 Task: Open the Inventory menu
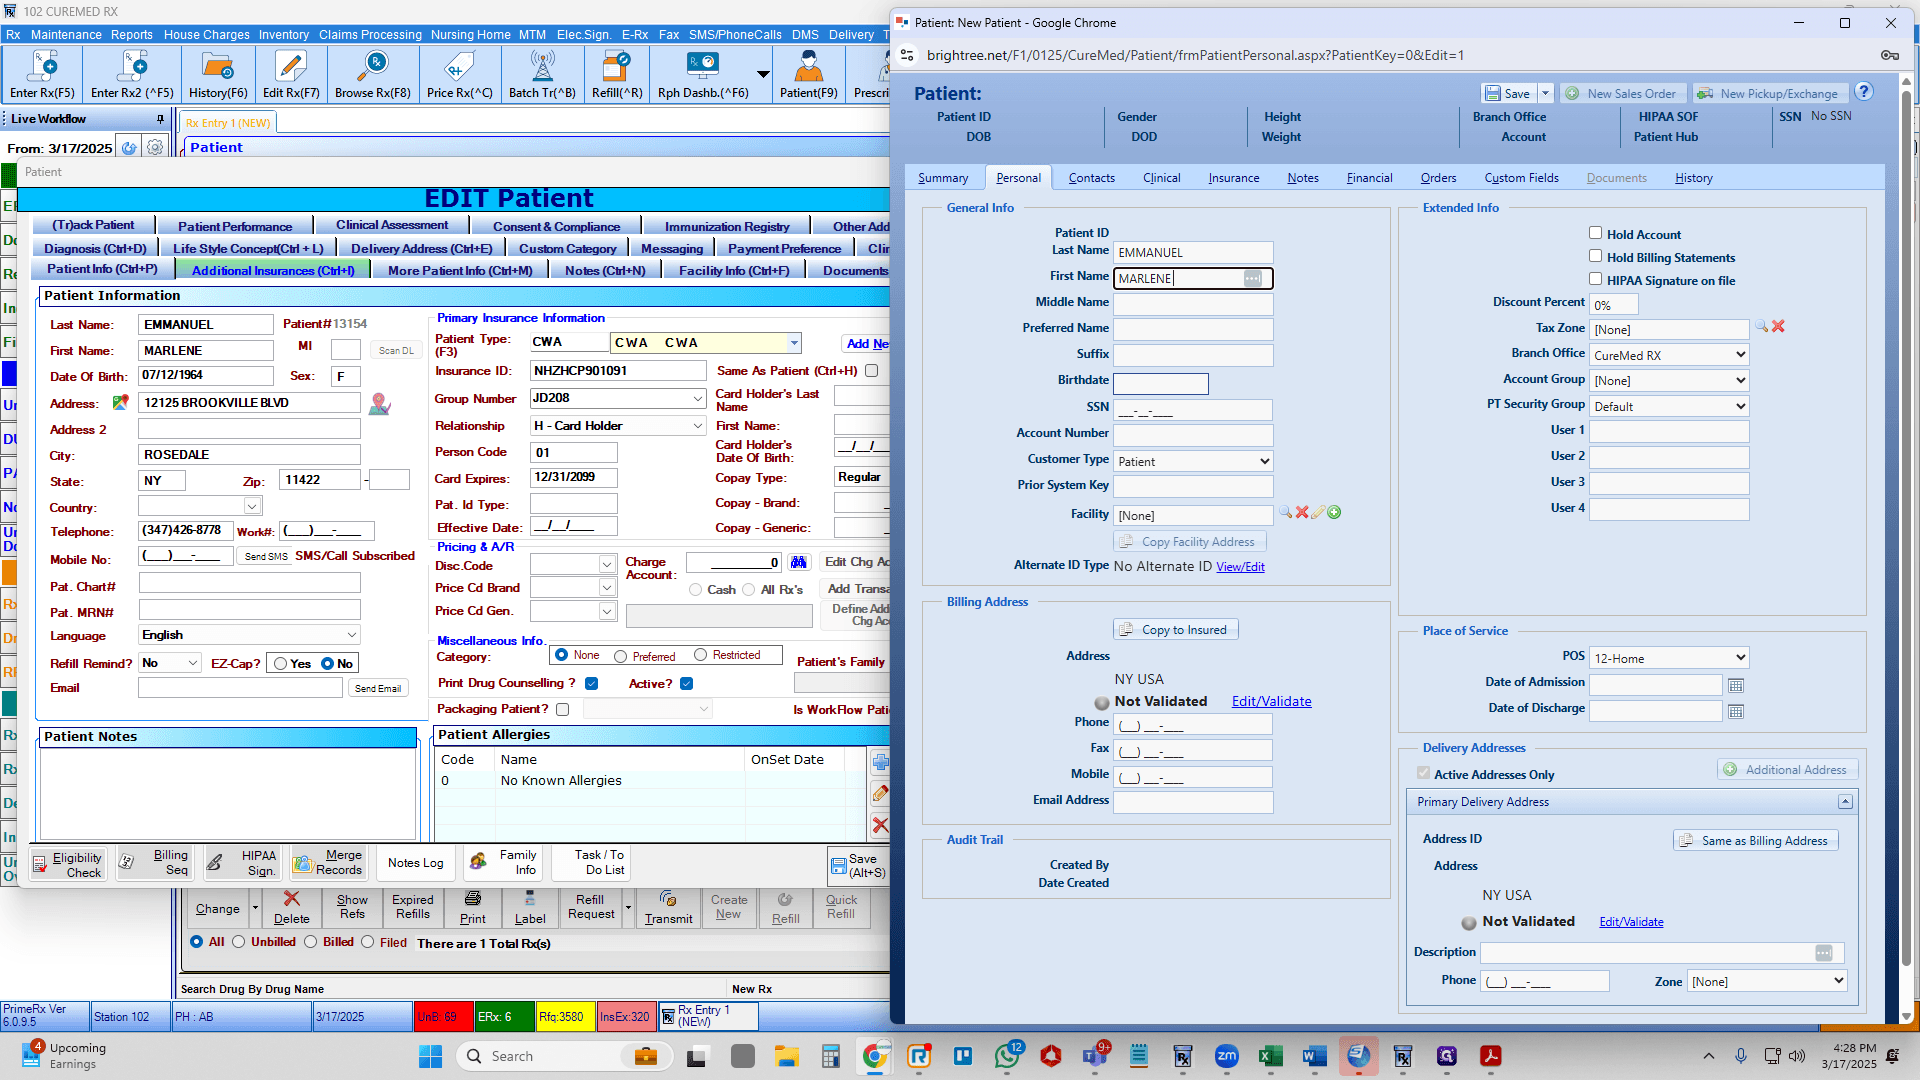[x=284, y=34]
